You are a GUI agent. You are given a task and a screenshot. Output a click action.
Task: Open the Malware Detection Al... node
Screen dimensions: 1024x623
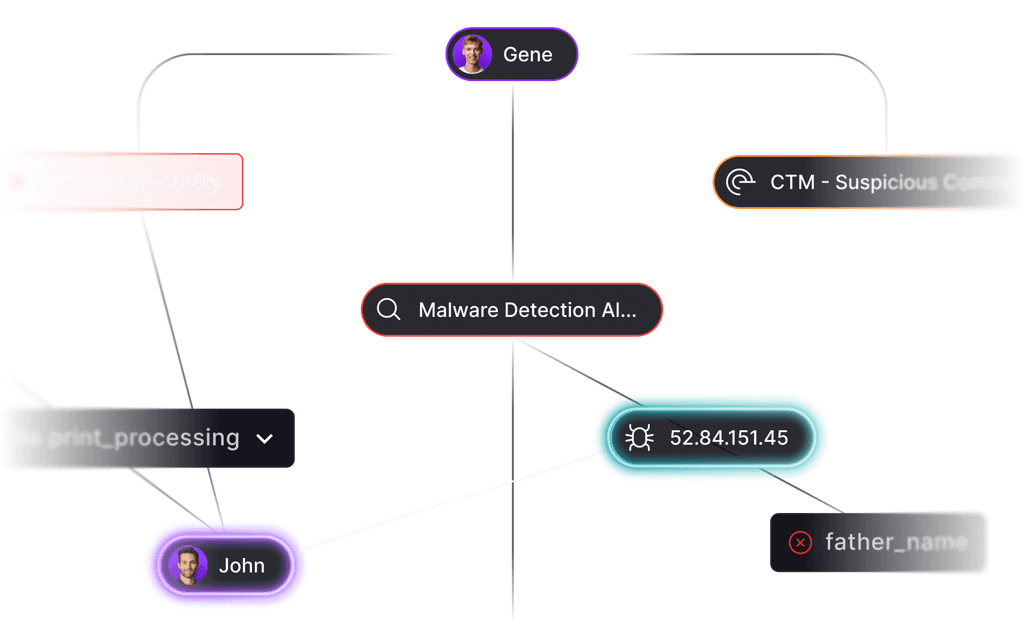(512, 310)
